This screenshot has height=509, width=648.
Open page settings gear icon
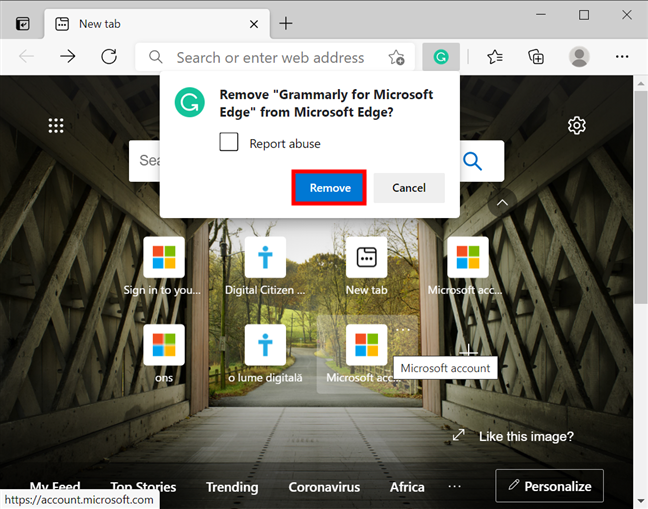coord(577,126)
